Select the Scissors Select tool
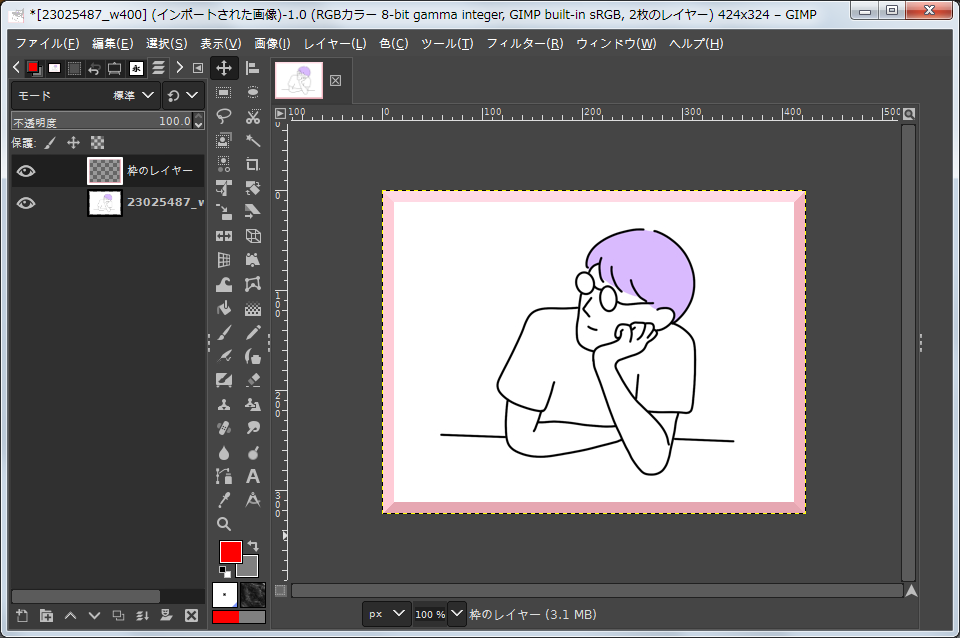Viewport: 960px width, 638px height. pos(252,116)
